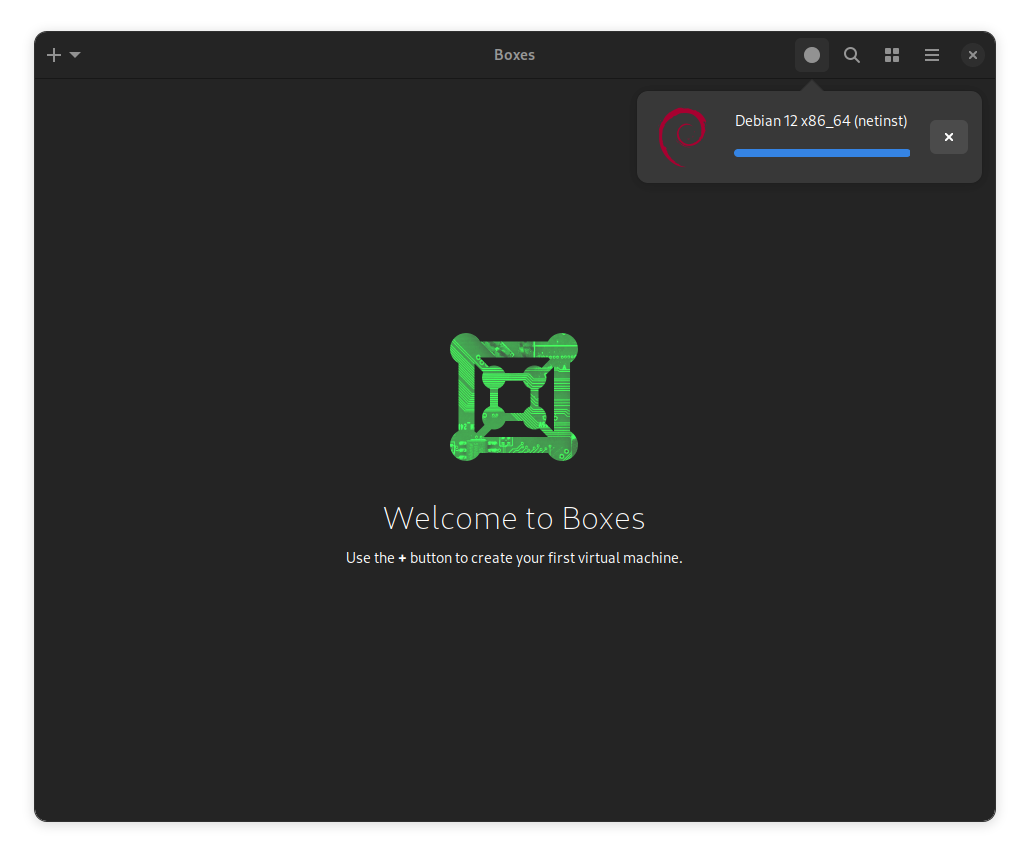Click the "Boxes" window title
This screenshot has width=1030, height=859.
pyautogui.click(x=514, y=55)
